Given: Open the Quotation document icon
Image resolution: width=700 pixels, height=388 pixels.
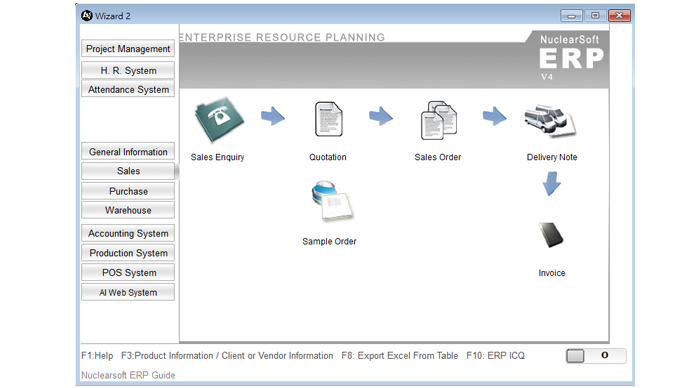Looking at the screenshot, I should [x=329, y=119].
